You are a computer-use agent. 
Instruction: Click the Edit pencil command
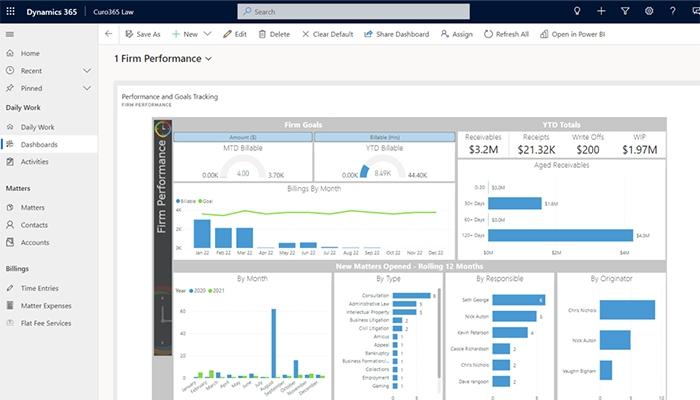pyautogui.click(x=235, y=34)
